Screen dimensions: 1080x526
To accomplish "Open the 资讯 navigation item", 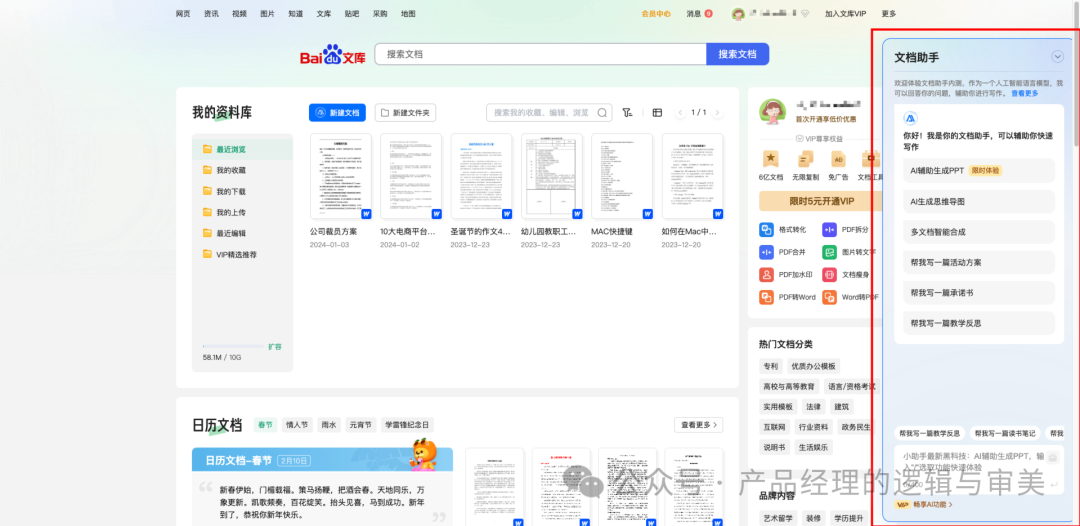I will (211, 14).
